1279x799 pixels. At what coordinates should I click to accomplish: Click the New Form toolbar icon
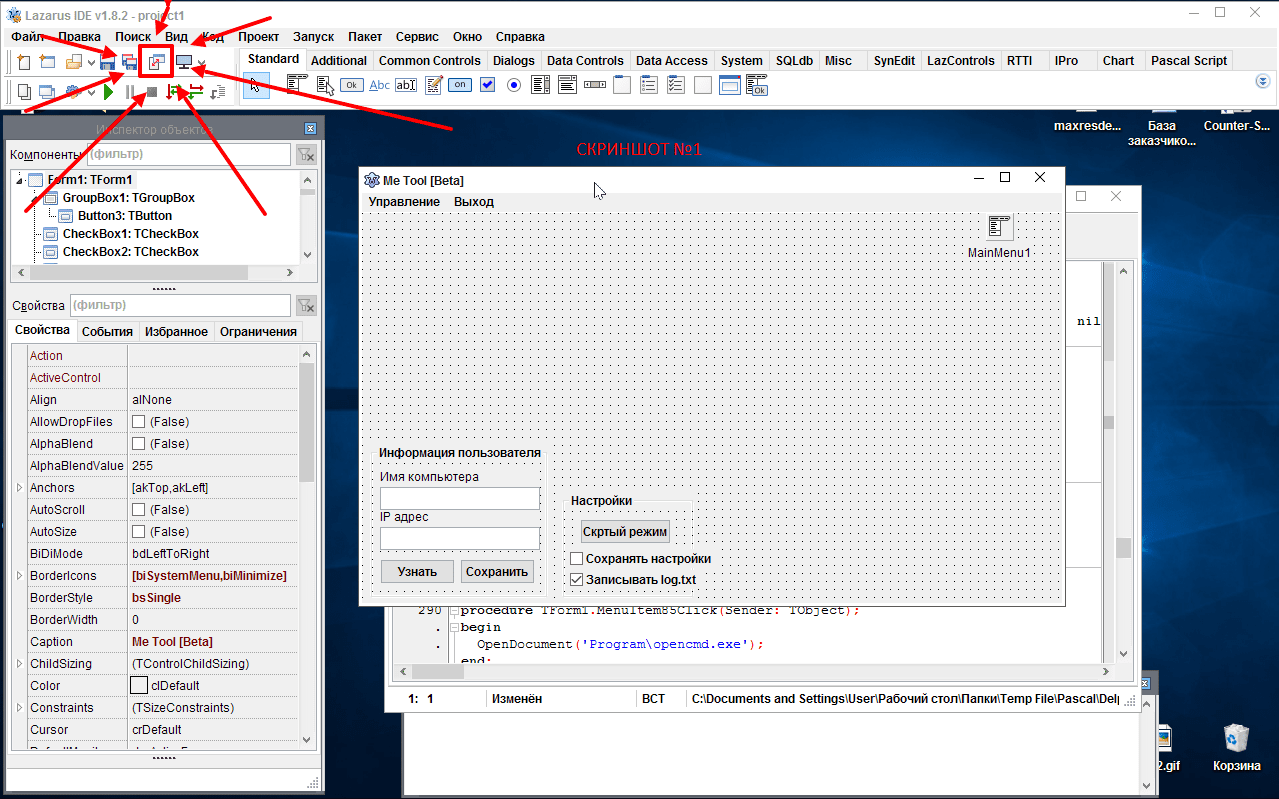pyautogui.click(x=46, y=62)
